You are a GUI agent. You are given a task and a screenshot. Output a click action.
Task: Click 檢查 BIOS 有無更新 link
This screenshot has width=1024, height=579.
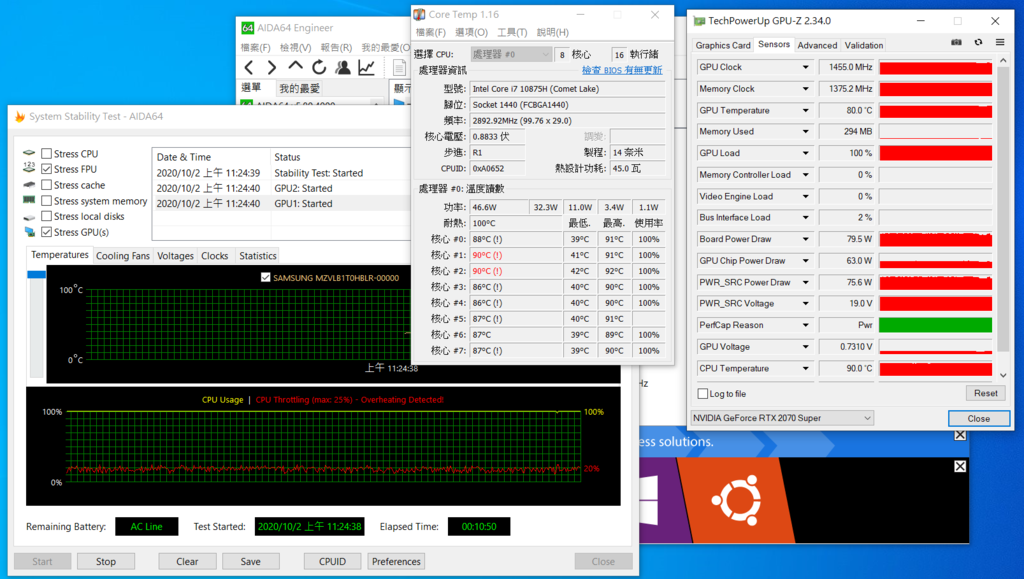point(622,70)
